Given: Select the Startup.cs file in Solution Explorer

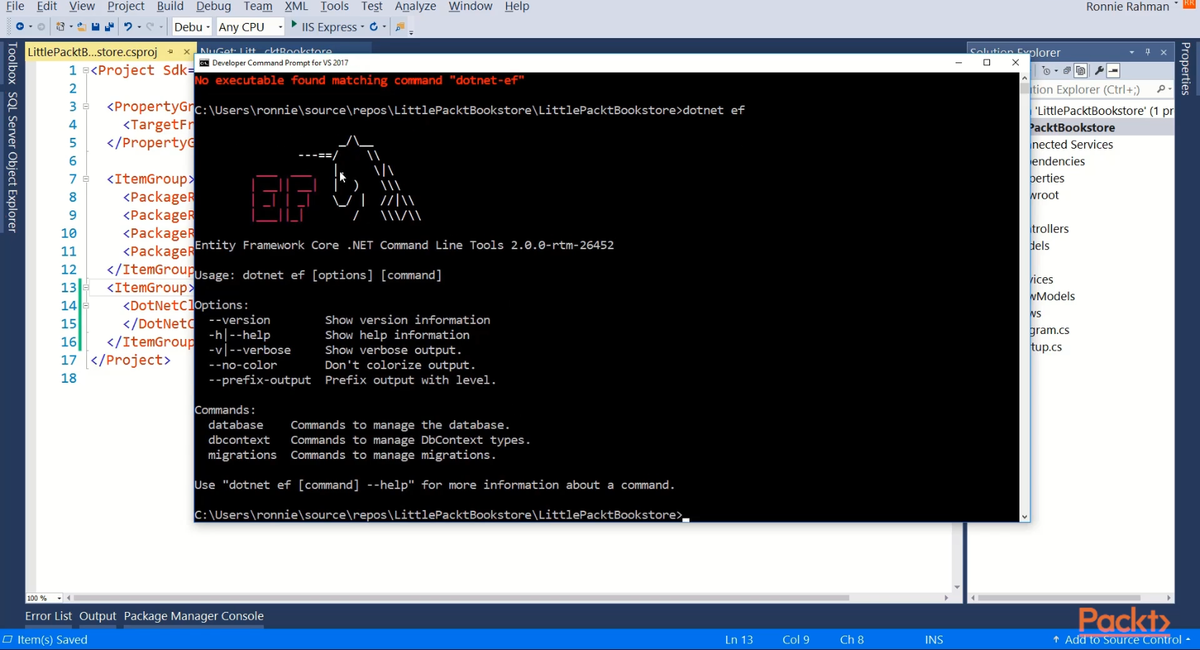Looking at the screenshot, I should pos(1047,346).
